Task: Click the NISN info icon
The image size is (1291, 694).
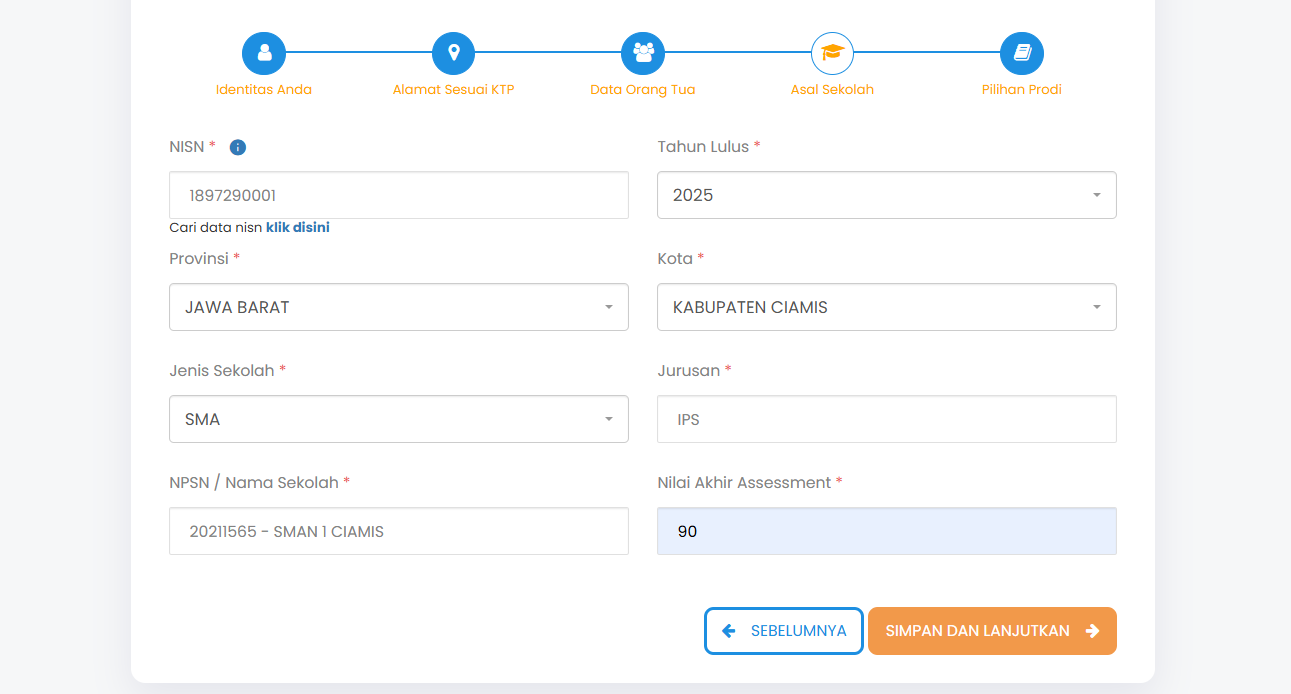Action: [x=238, y=147]
